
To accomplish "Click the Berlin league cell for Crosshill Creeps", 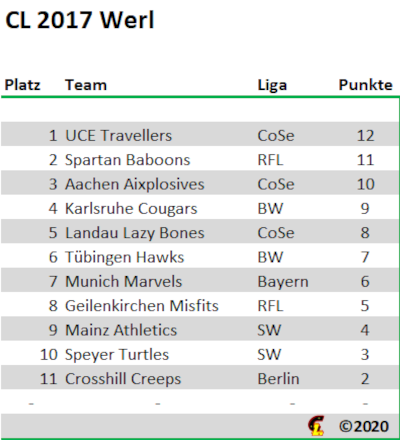I will tap(278, 379).
